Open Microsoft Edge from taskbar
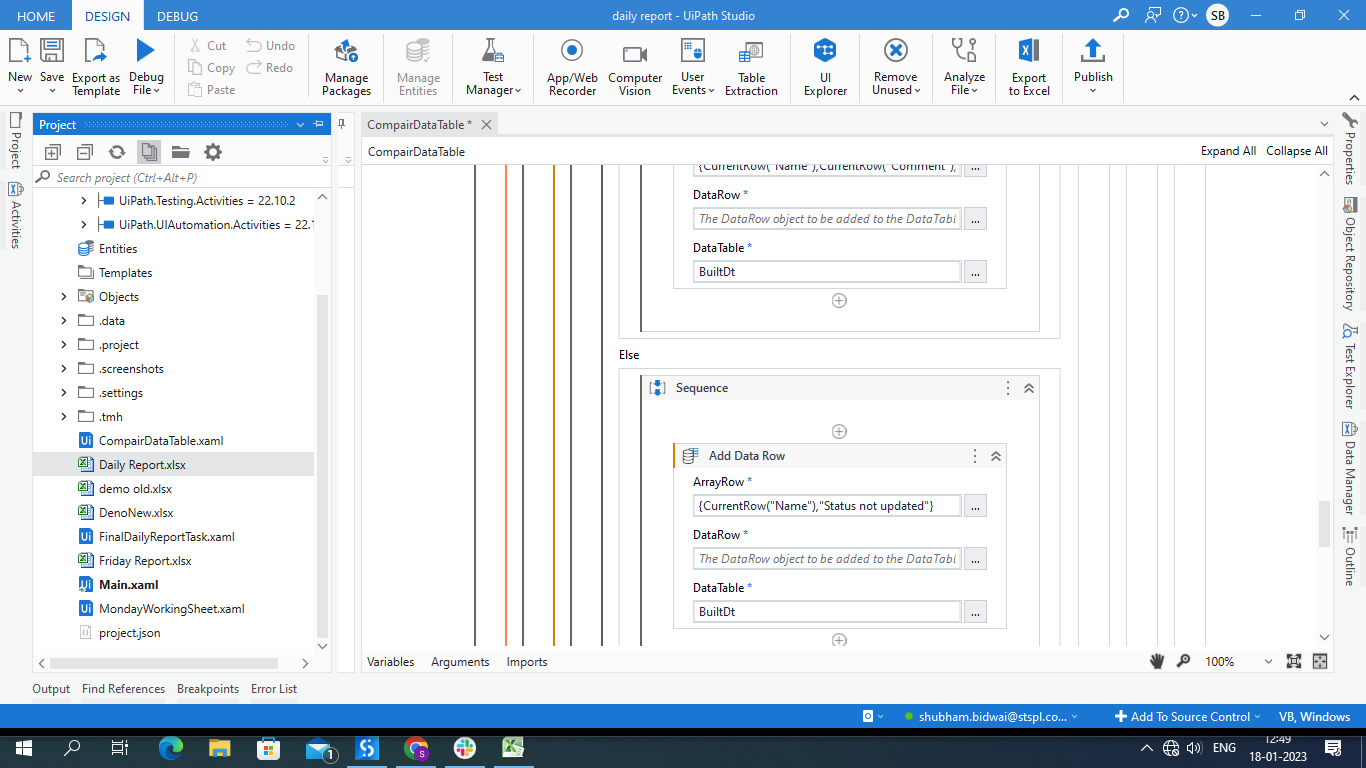 [x=171, y=748]
